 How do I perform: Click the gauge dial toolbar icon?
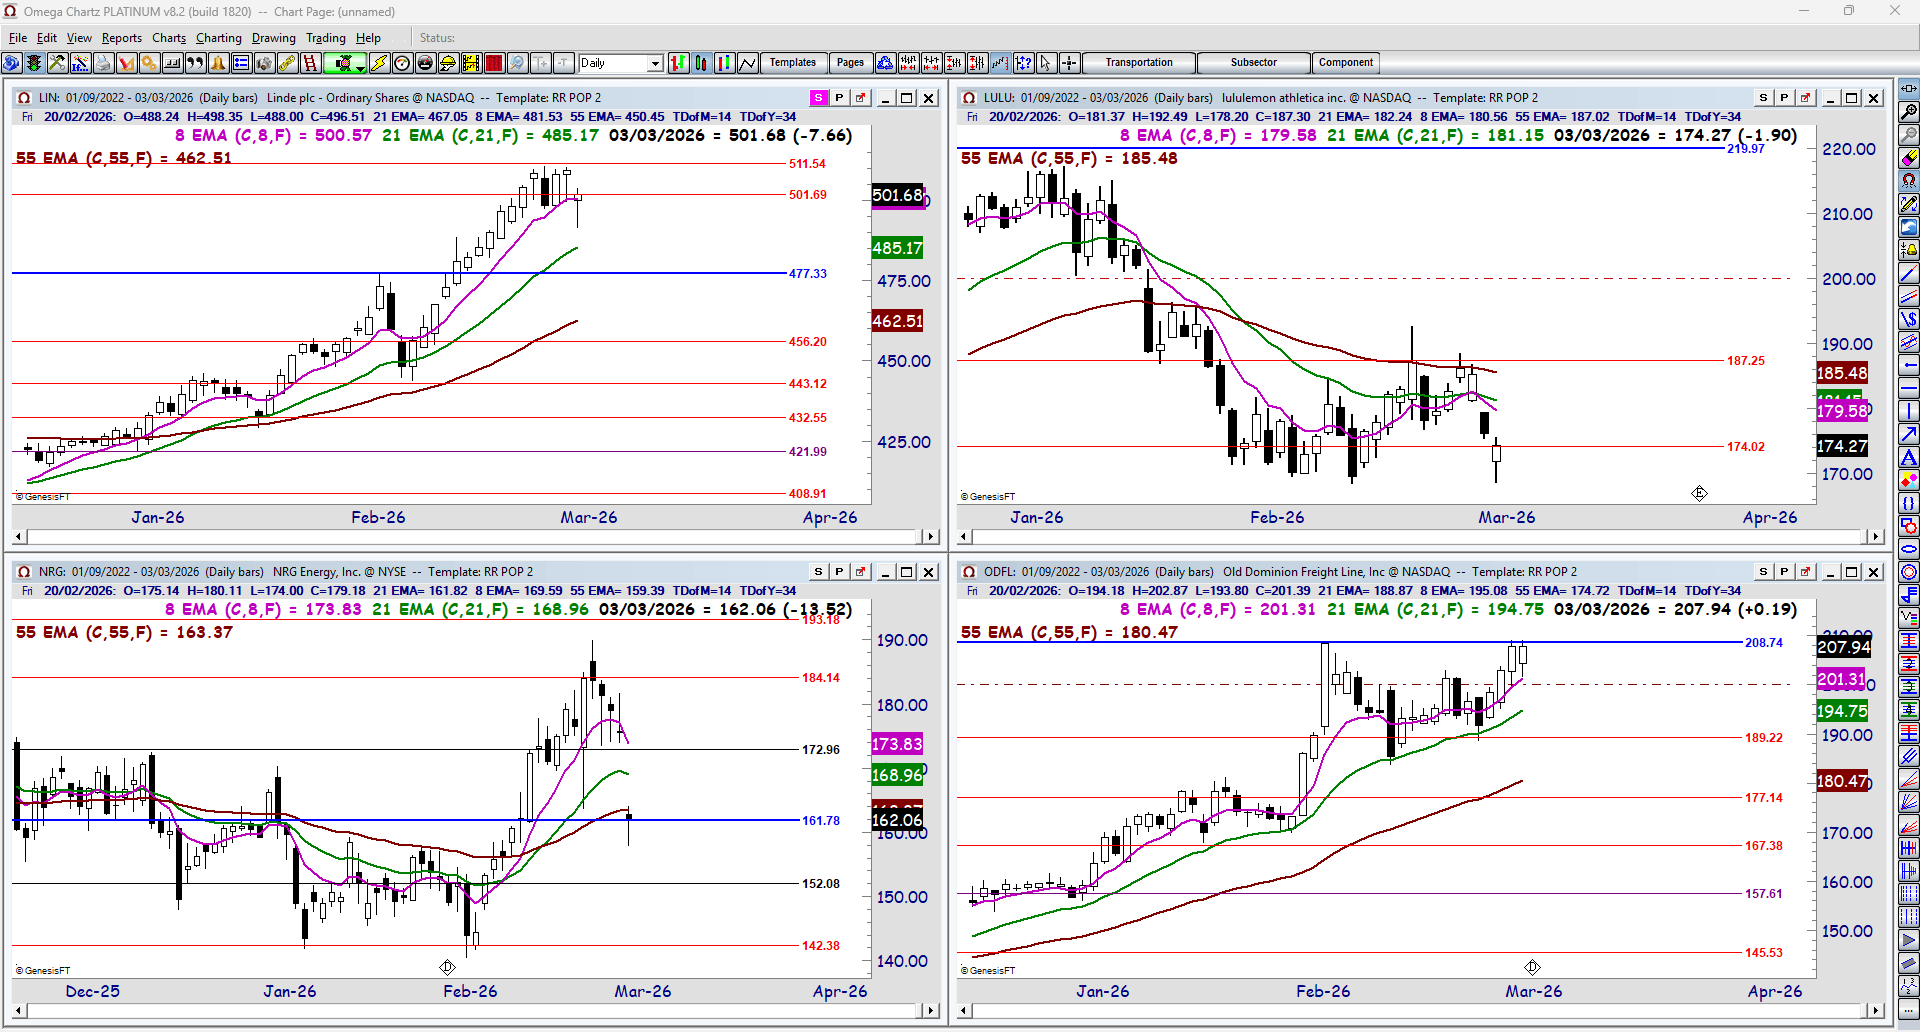click(x=402, y=63)
